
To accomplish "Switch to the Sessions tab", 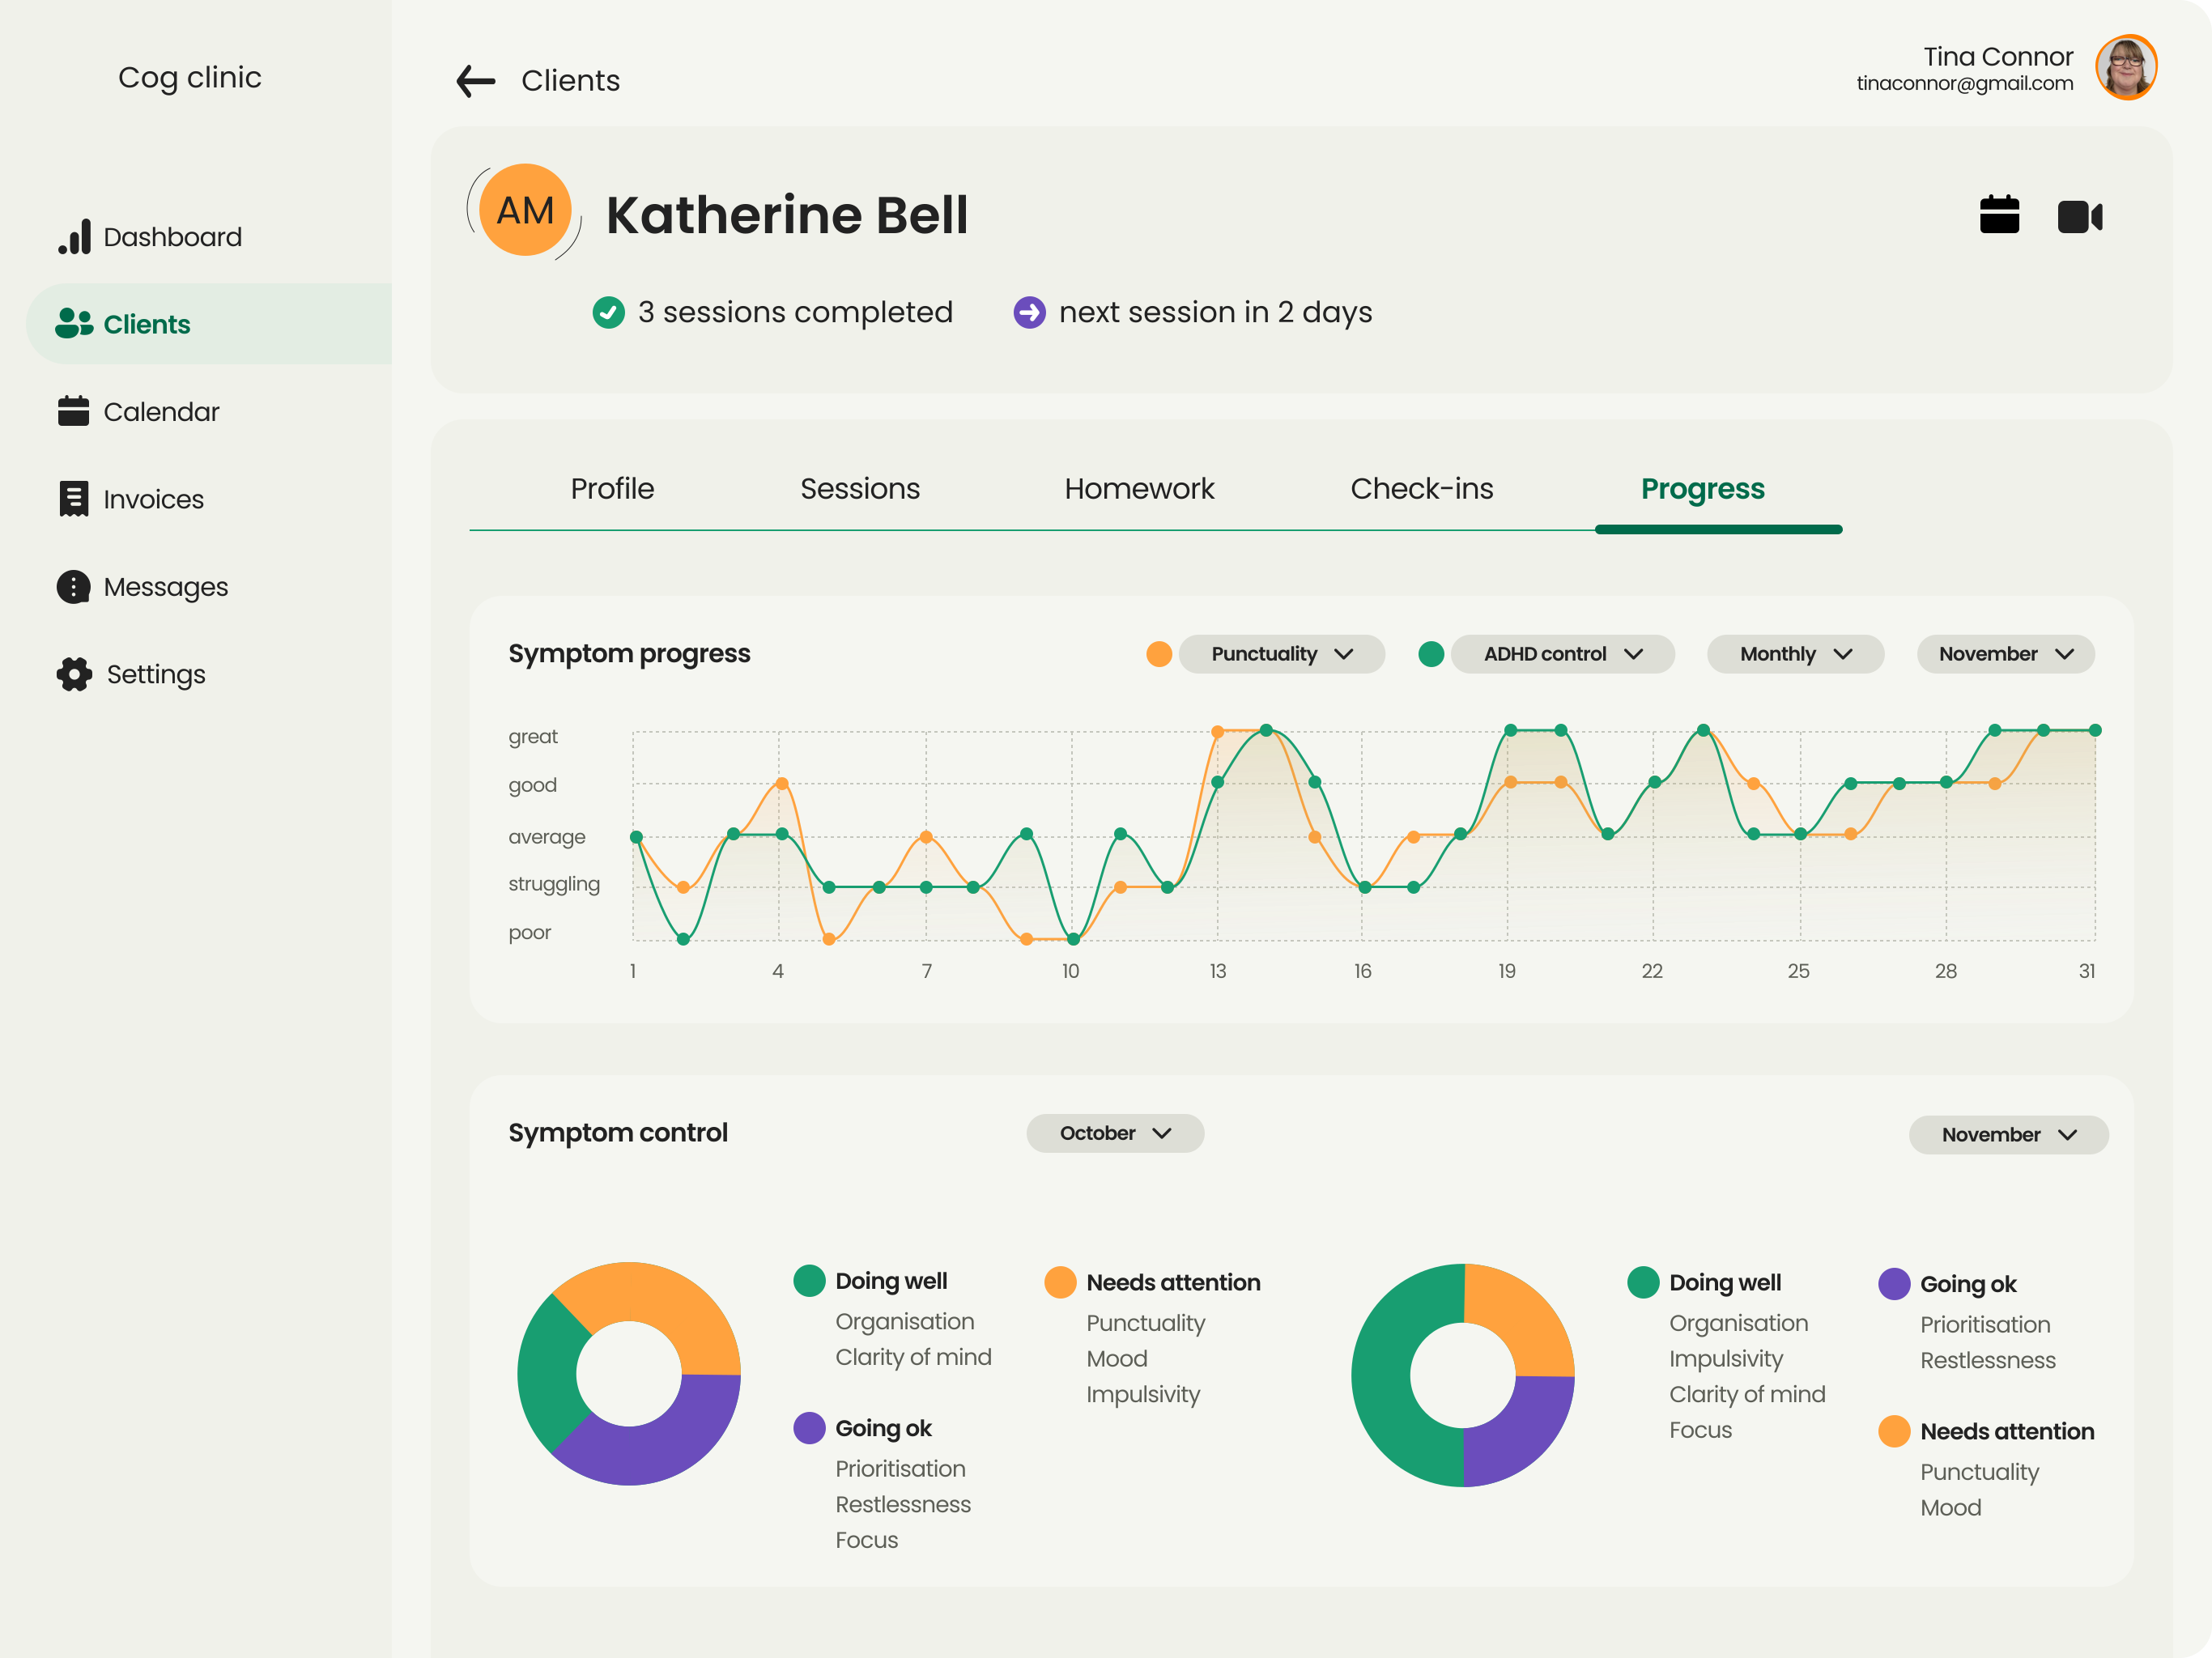I will coord(860,488).
